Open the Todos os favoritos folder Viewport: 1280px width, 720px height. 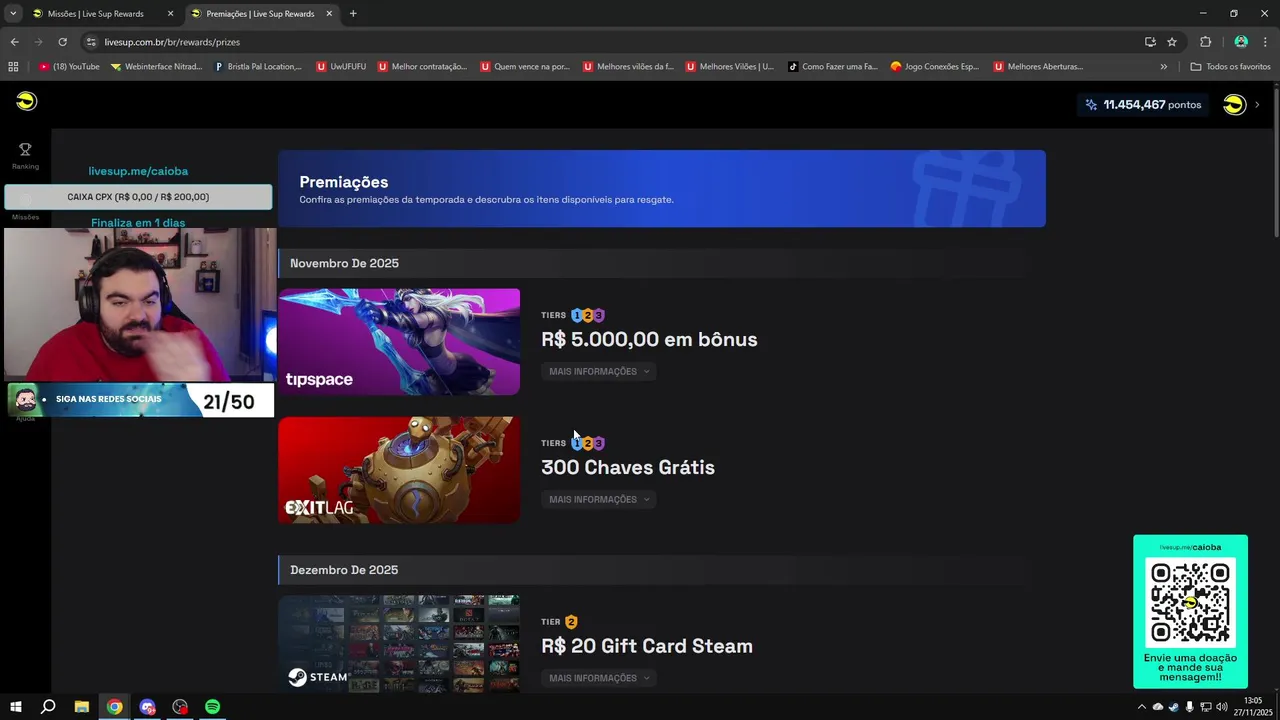pos(1230,67)
